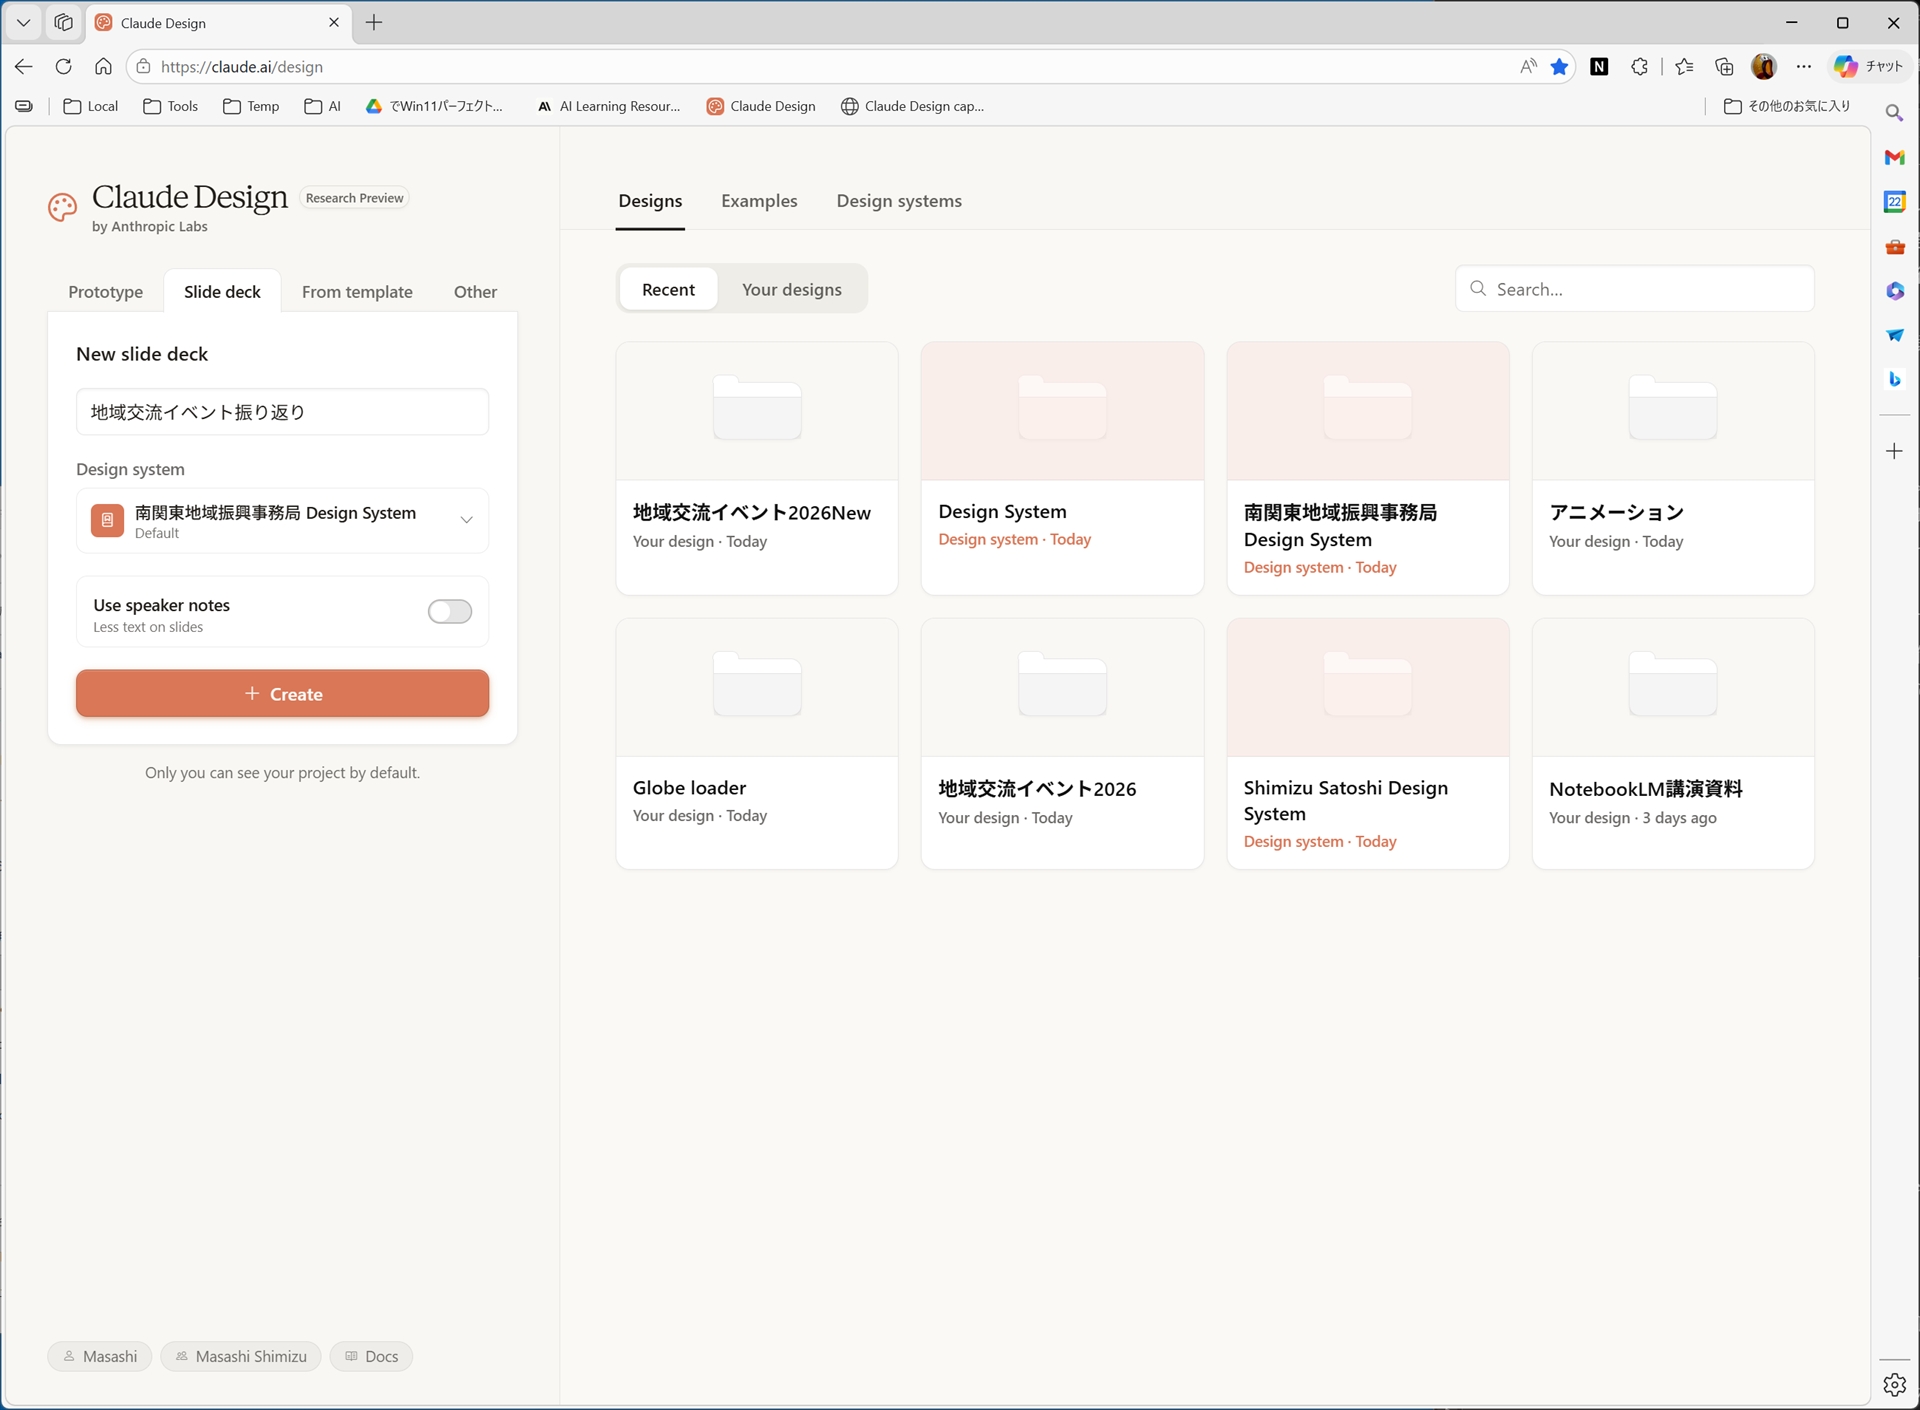Switch to the Your designs filter
Viewport: 1920px width, 1410px height.
pyautogui.click(x=791, y=289)
